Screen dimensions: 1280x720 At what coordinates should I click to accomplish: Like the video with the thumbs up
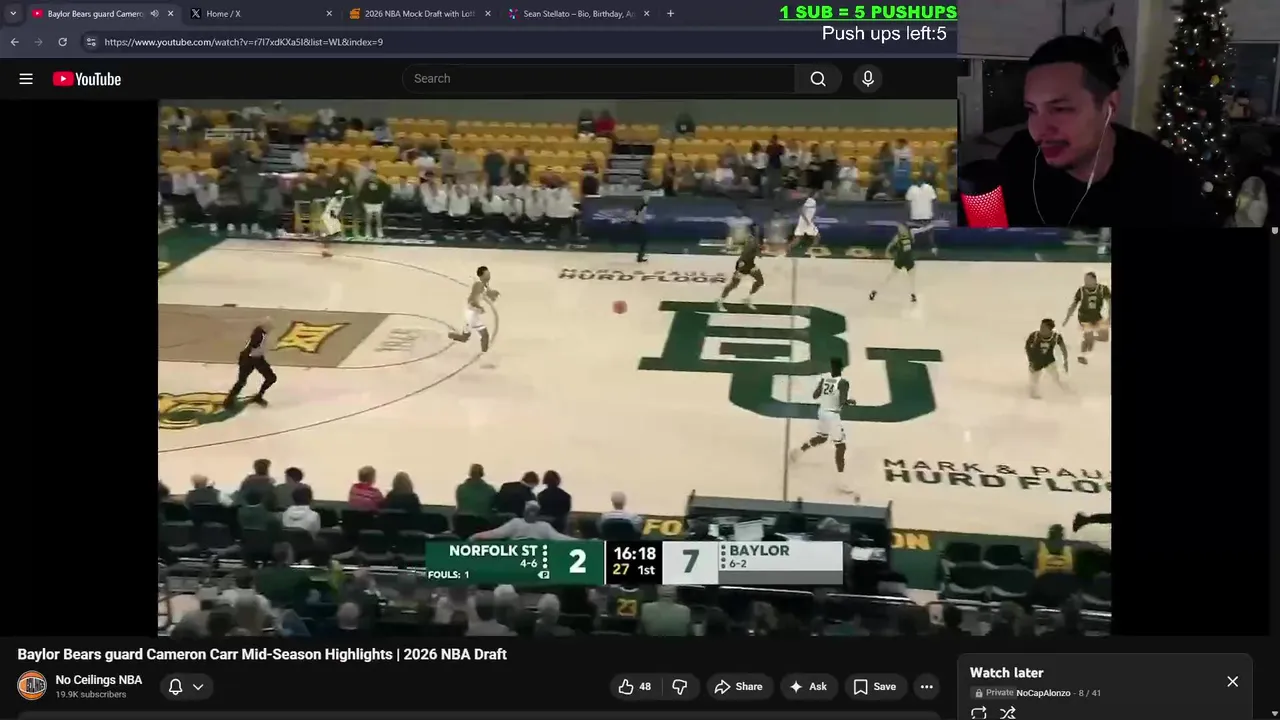[x=634, y=686]
